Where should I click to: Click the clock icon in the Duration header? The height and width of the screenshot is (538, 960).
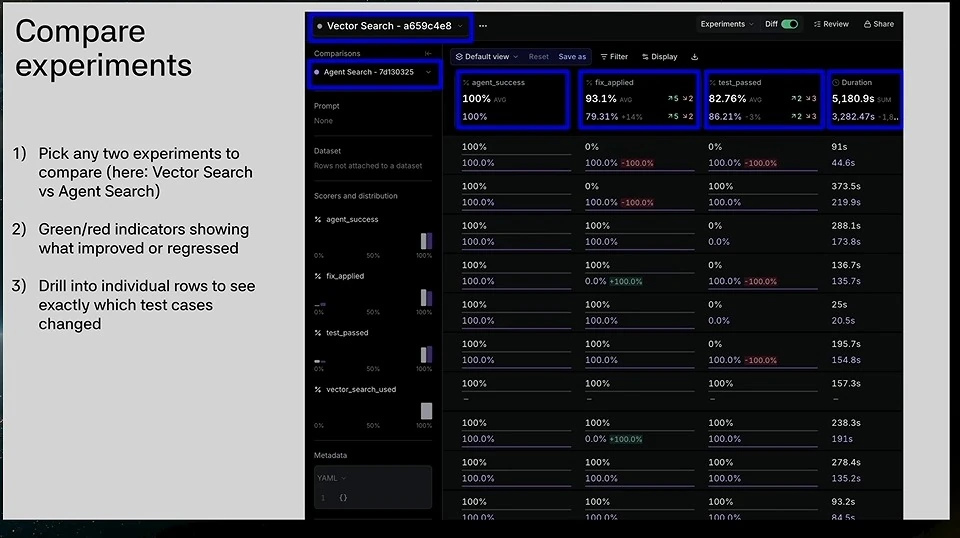coord(836,82)
